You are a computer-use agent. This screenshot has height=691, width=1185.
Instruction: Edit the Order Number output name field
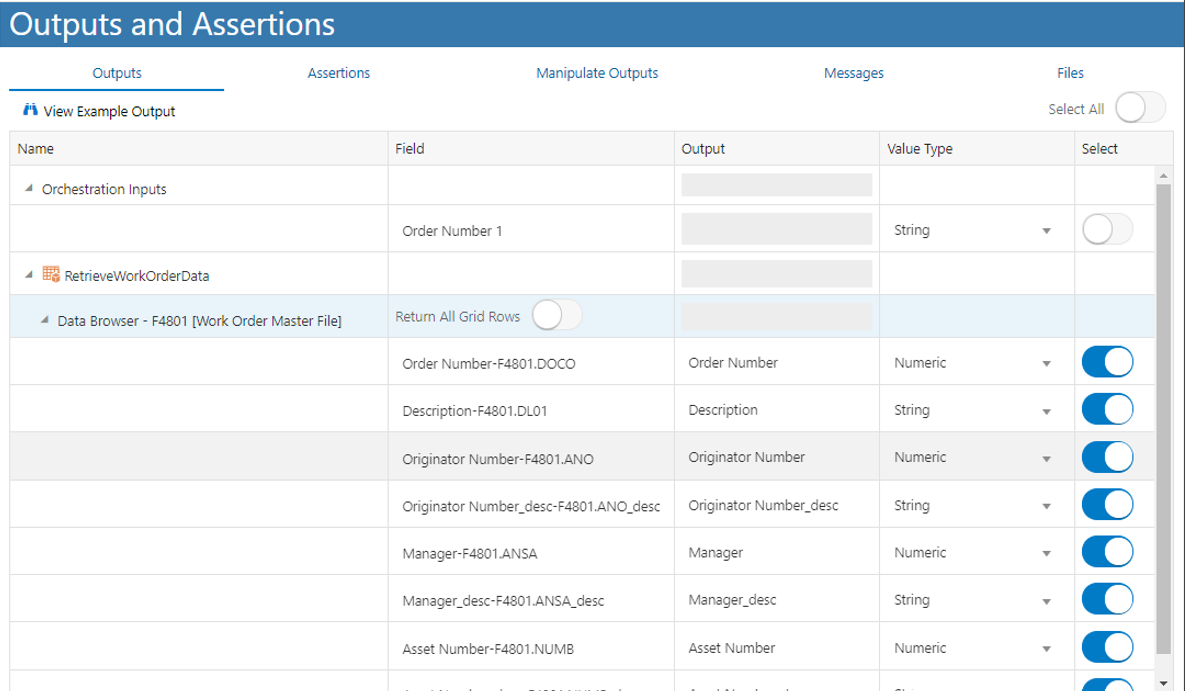777,363
